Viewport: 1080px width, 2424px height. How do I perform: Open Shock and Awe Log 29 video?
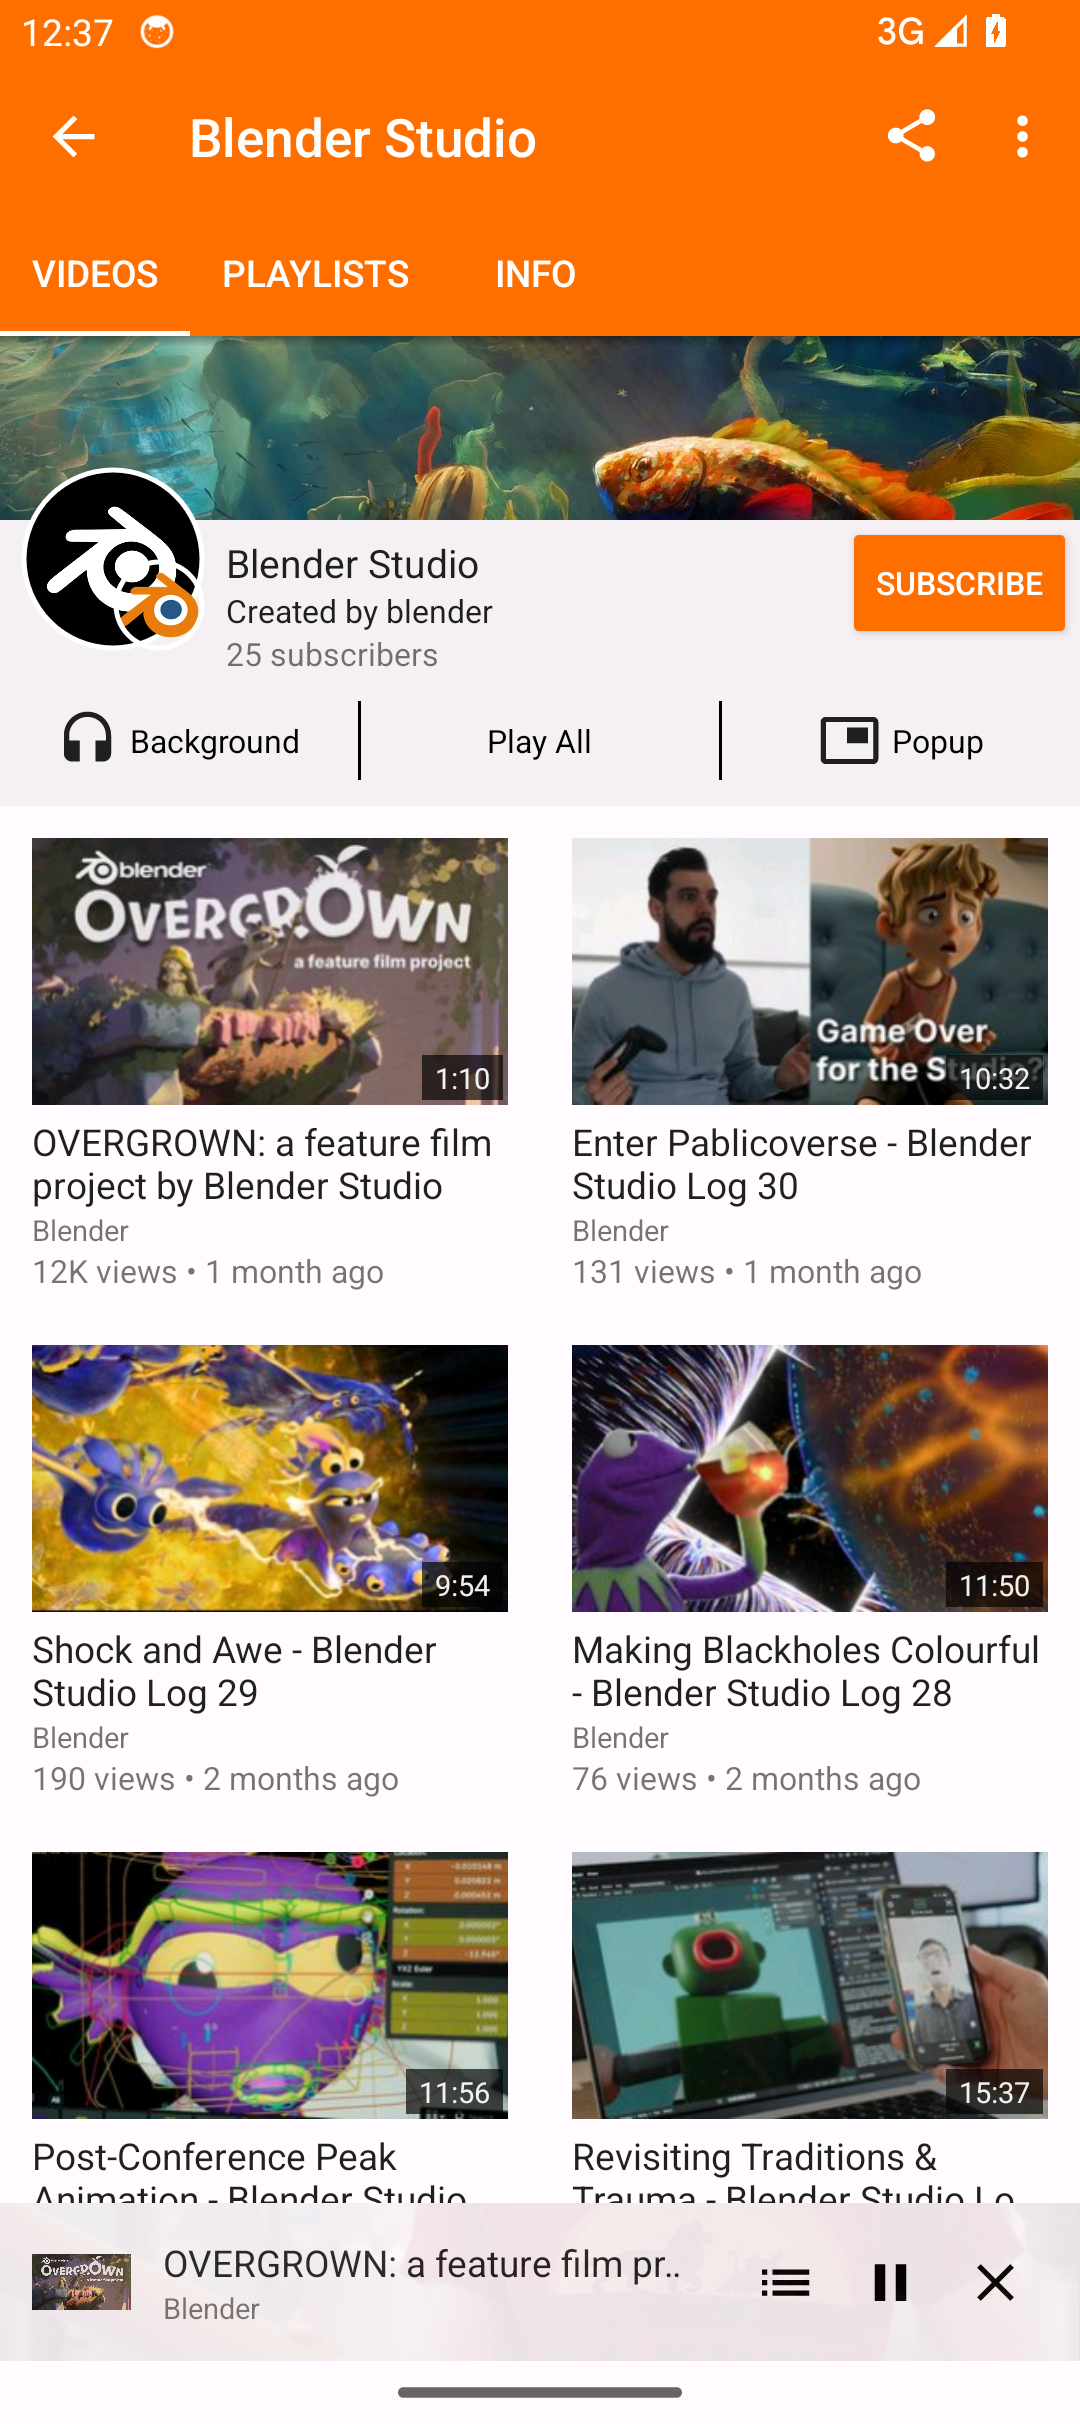tap(270, 1478)
